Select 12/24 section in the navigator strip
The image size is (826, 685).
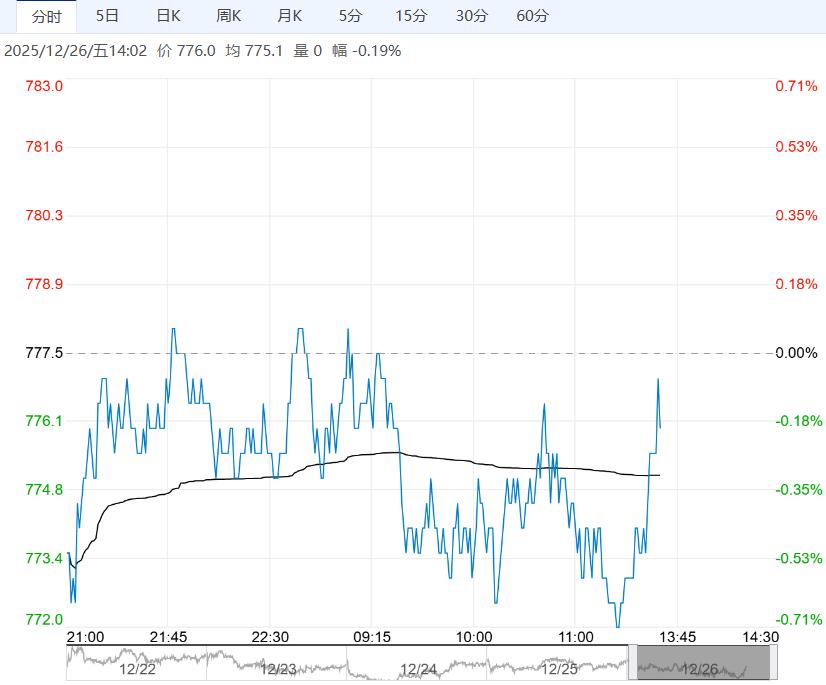(x=418, y=669)
